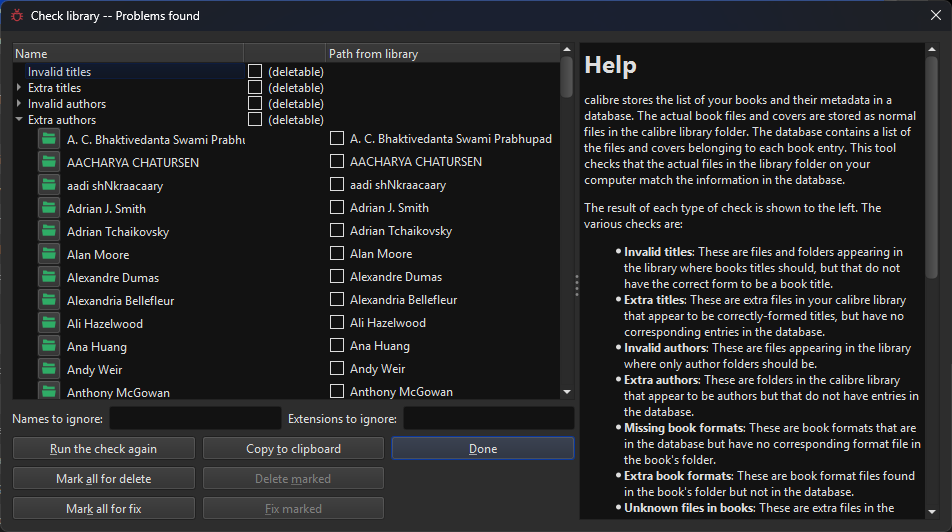Check the Alan Moore path checkbox
This screenshot has width=952, height=532.
[337, 253]
